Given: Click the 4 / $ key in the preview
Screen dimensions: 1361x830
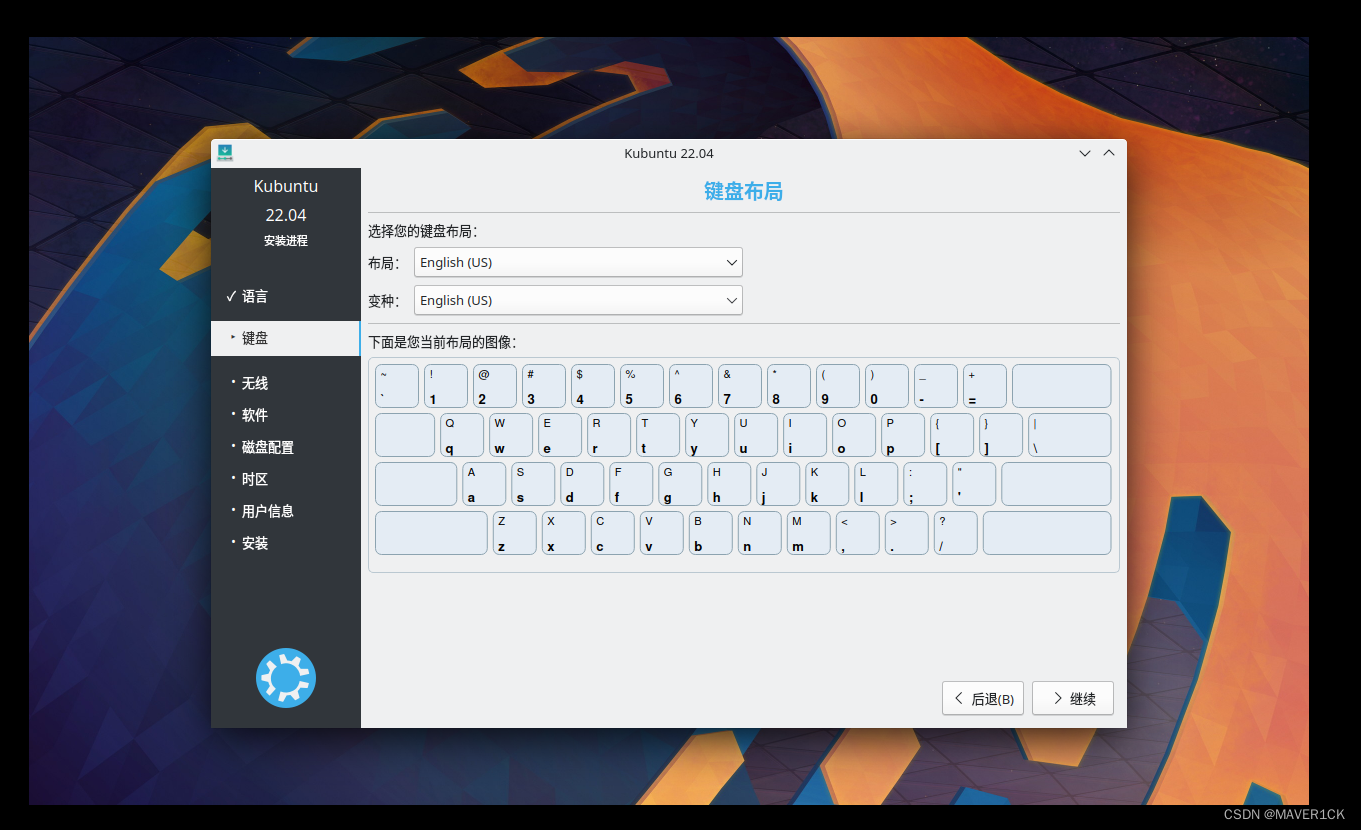Looking at the screenshot, I should pyautogui.click(x=593, y=386).
